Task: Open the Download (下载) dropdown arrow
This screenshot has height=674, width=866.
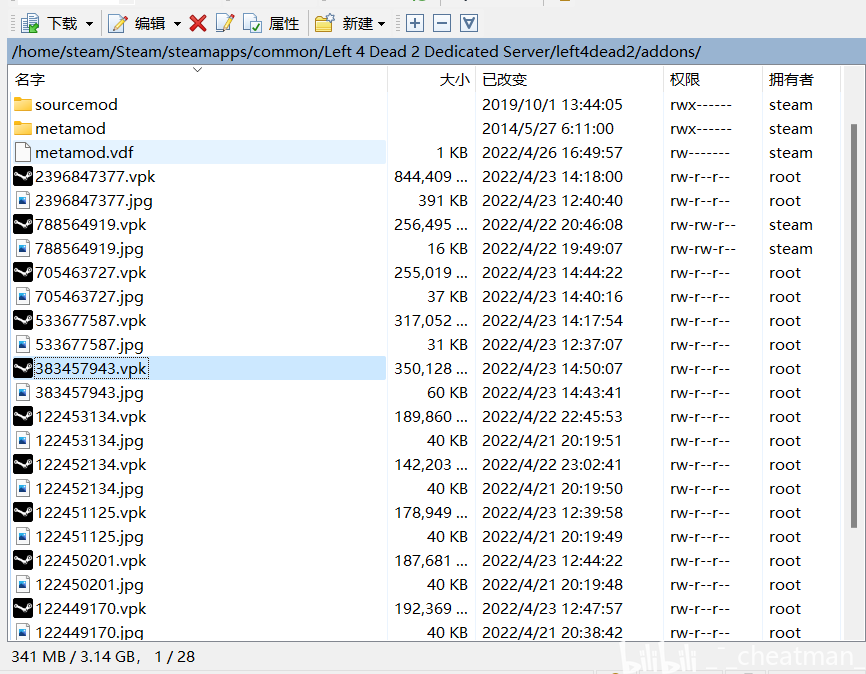Action: 89,24
